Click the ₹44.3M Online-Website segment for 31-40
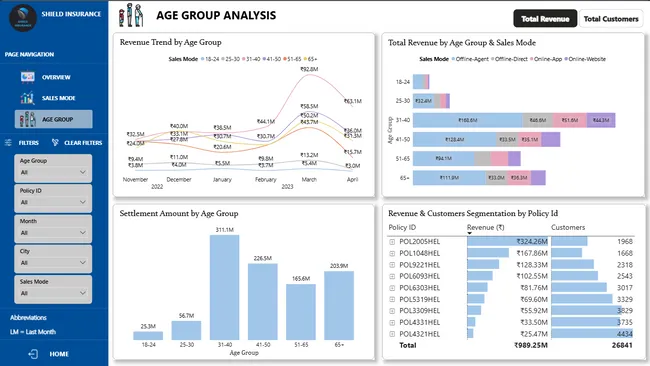The width and height of the screenshot is (650, 366). point(601,120)
